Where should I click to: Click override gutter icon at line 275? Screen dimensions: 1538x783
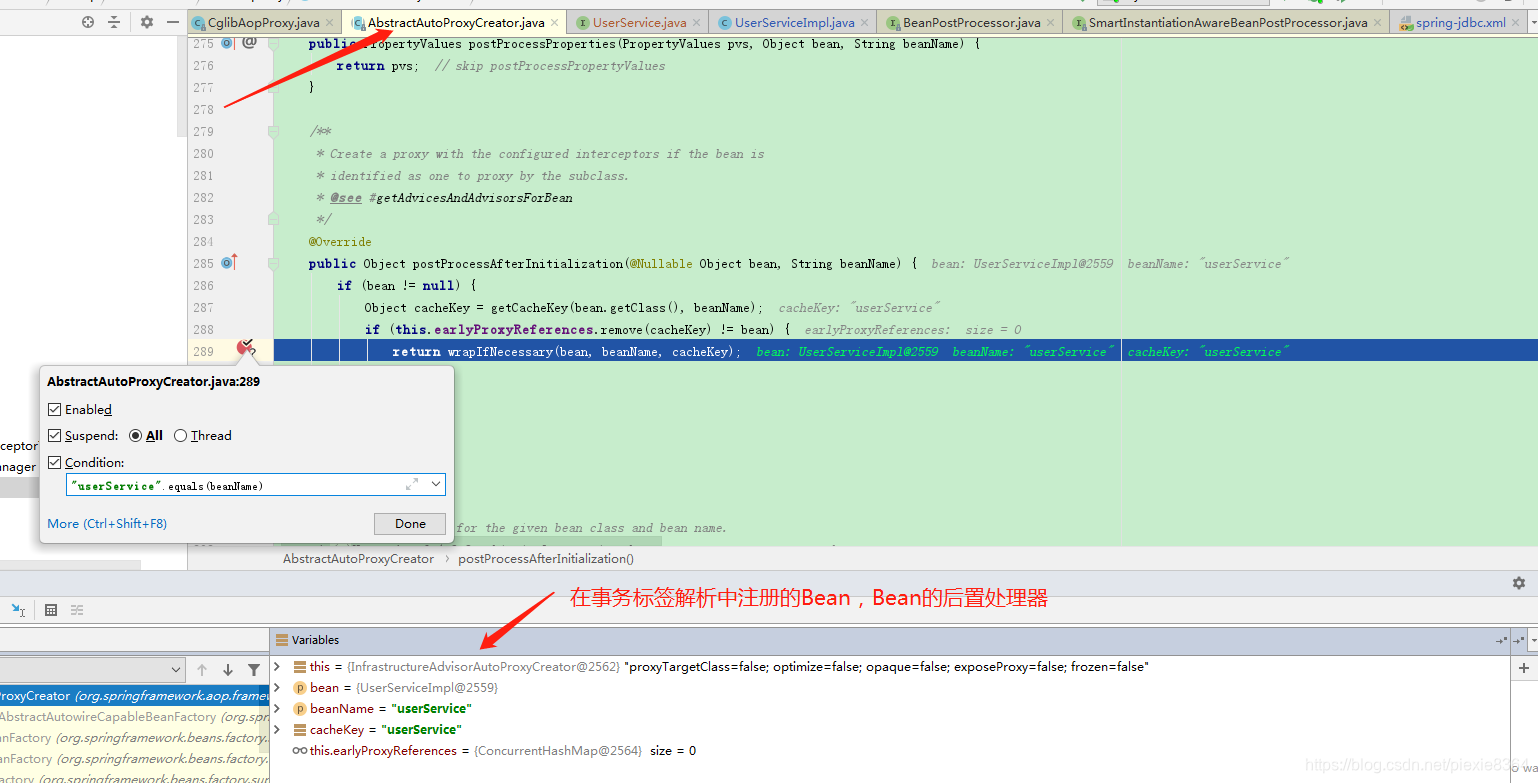228,43
